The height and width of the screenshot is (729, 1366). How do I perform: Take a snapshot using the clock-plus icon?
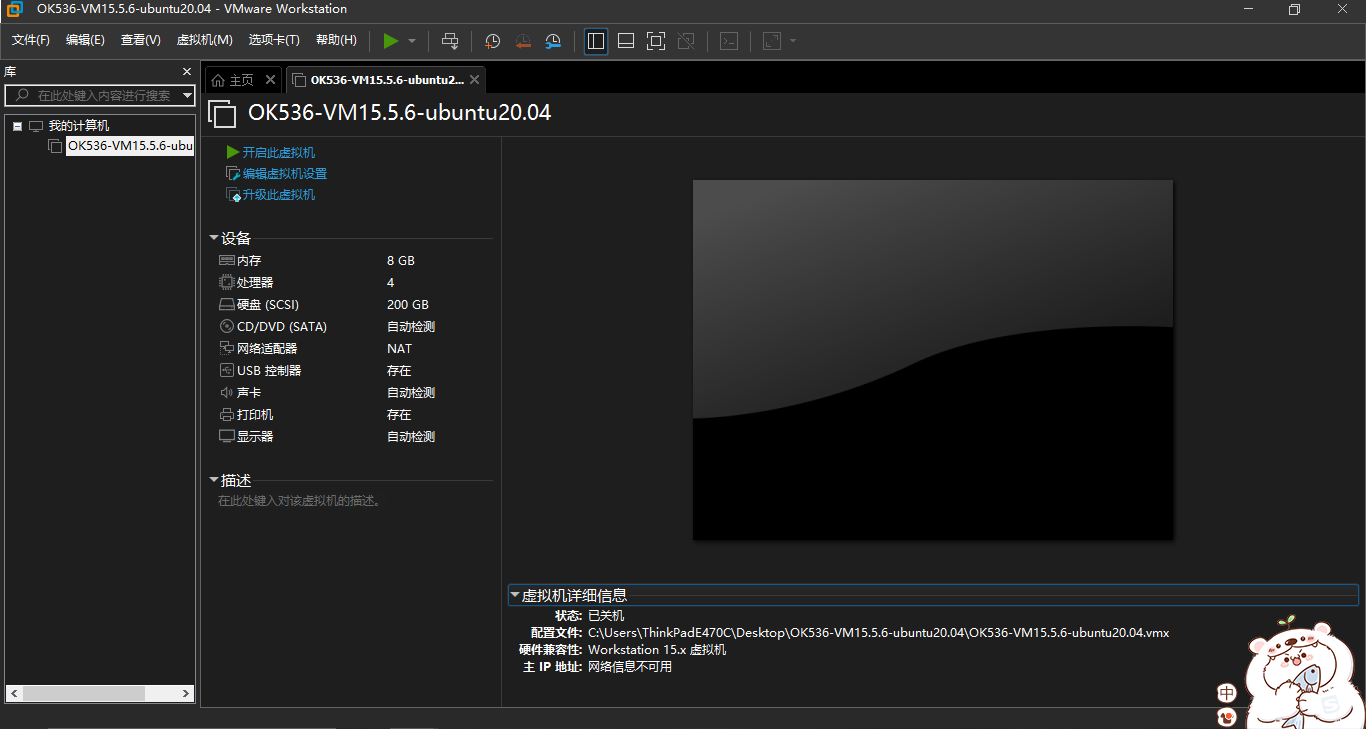[492, 41]
